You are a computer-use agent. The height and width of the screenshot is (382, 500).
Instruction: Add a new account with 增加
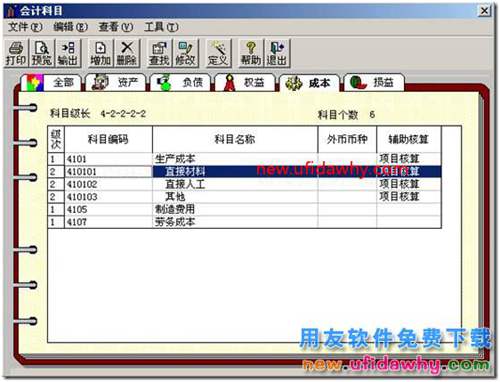(101, 53)
